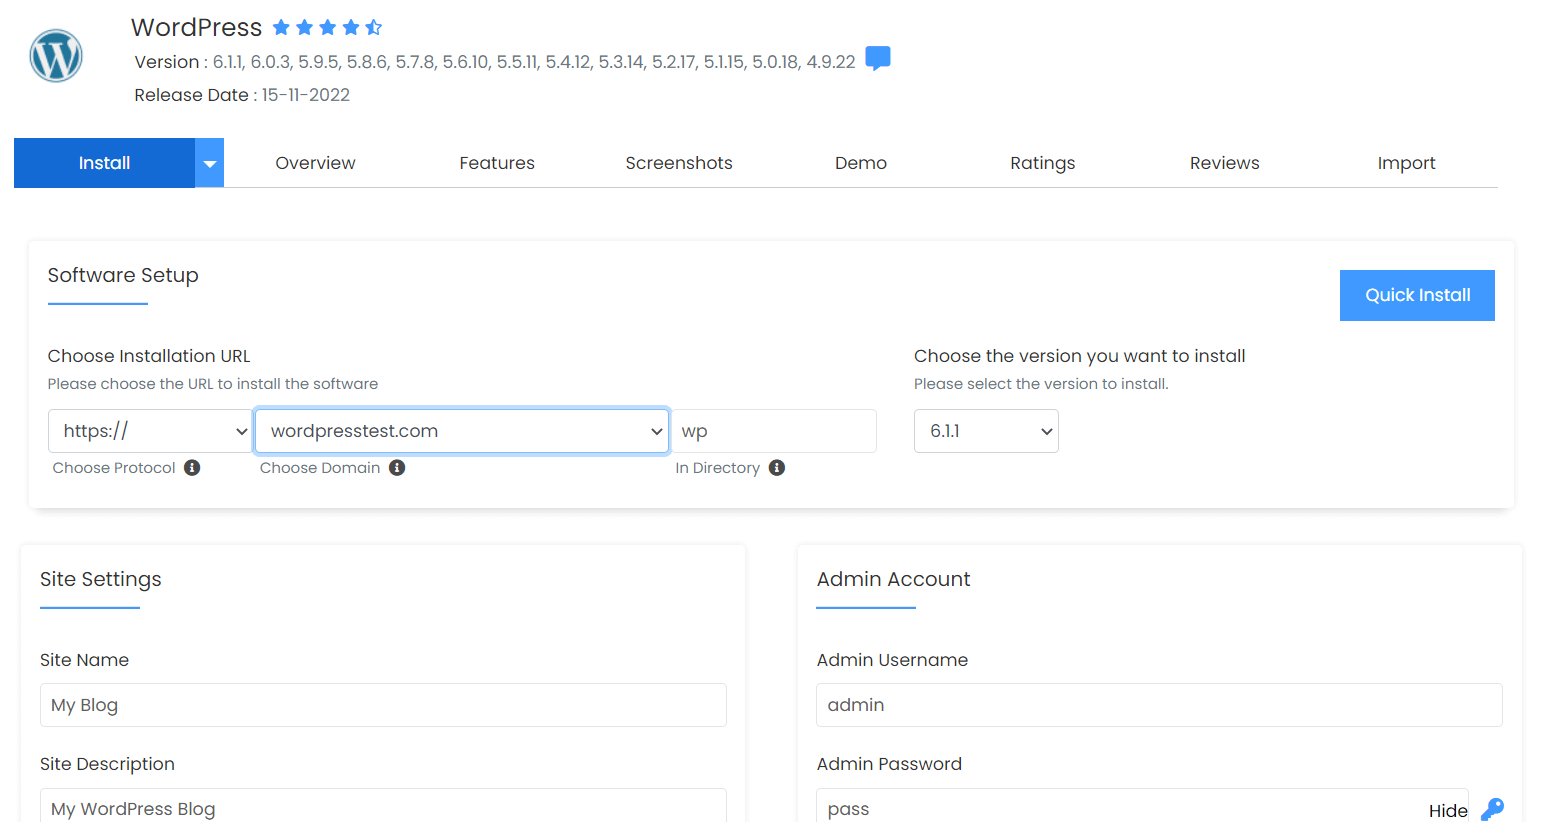This screenshot has width=1544, height=822.
Task: Click the Choose Installation URL label
Action: [149, 356]
